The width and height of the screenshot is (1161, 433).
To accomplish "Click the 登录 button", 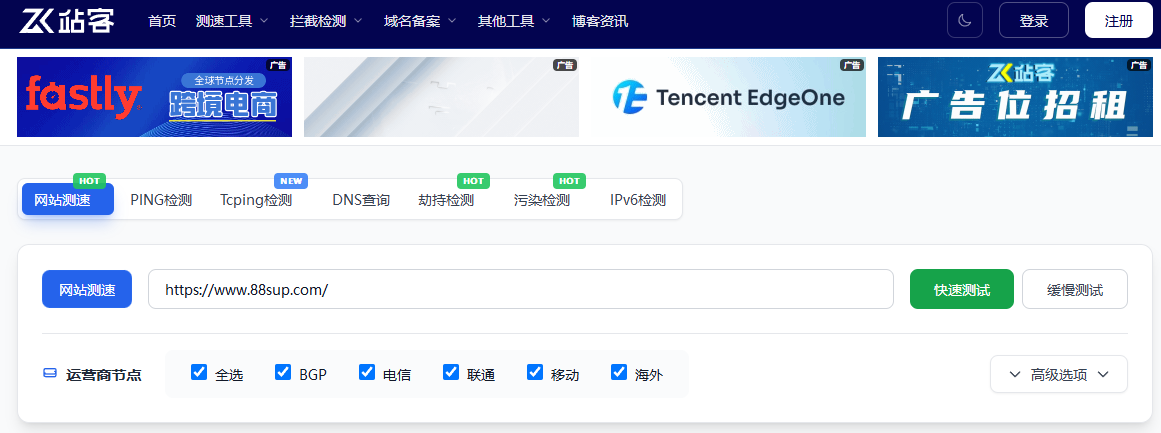I will pyautogui.click(x=1033, y=20).
